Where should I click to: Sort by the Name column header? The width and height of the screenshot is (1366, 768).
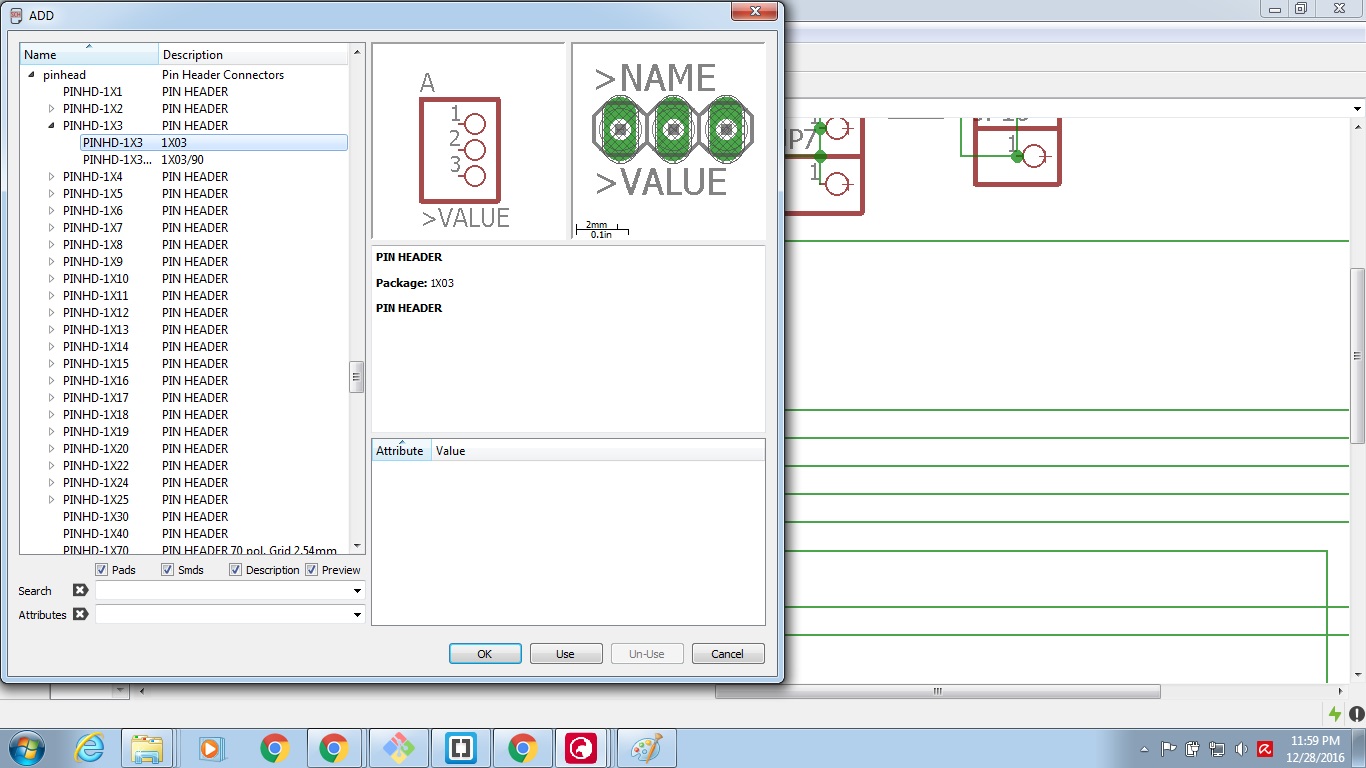89,54
